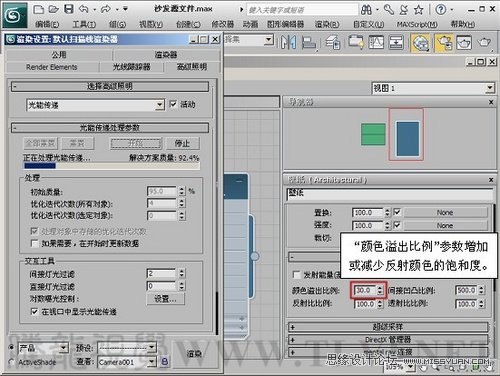Open the 预设 preset dropdown
Screen dimensions: 500x376
coord(152,347)
